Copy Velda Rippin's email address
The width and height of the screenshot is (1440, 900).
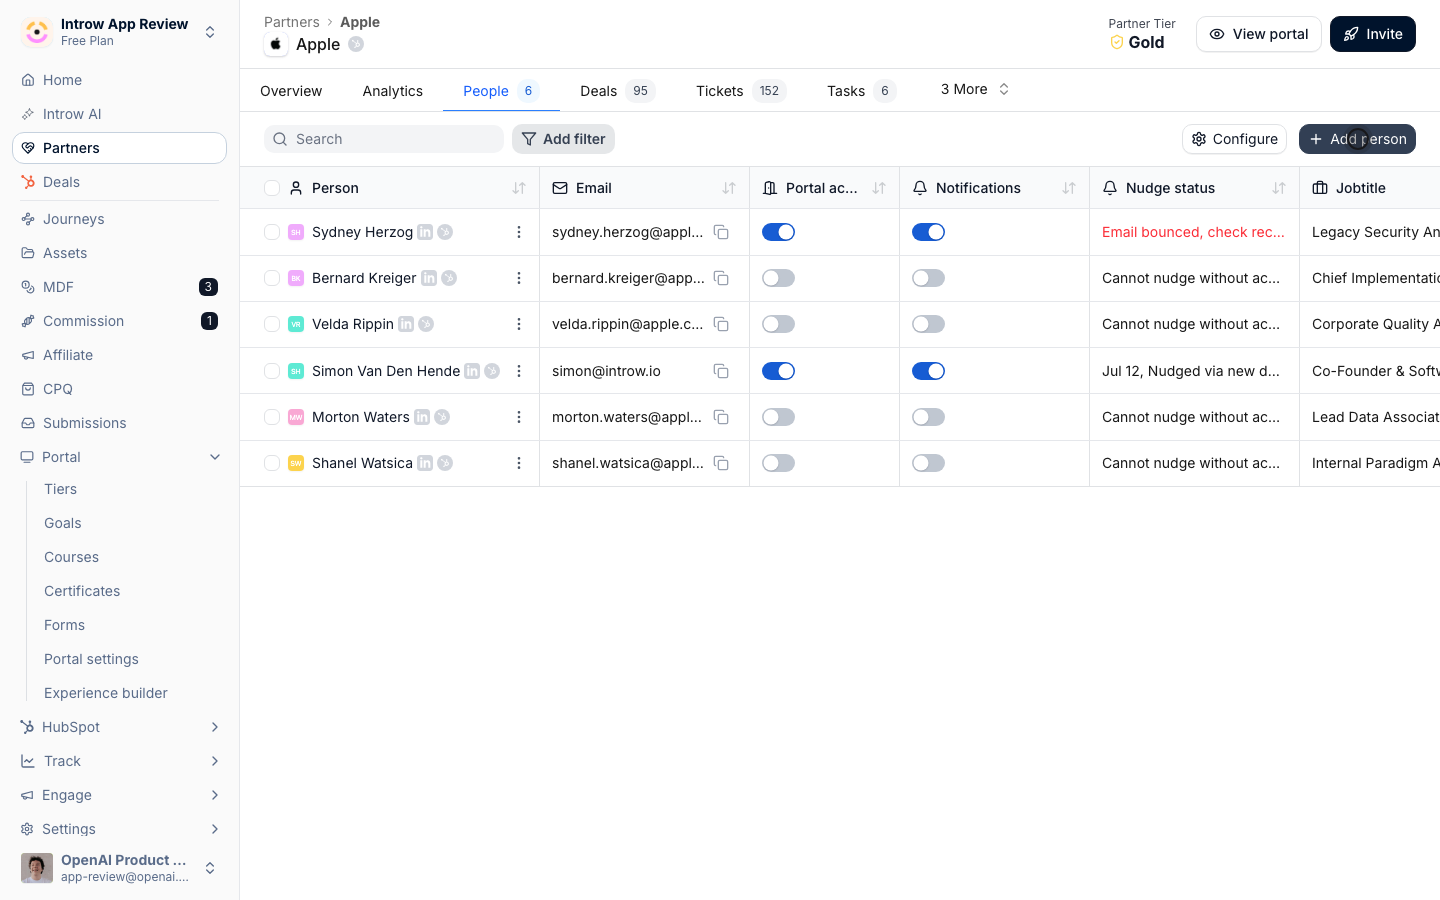tap(721, 324)
